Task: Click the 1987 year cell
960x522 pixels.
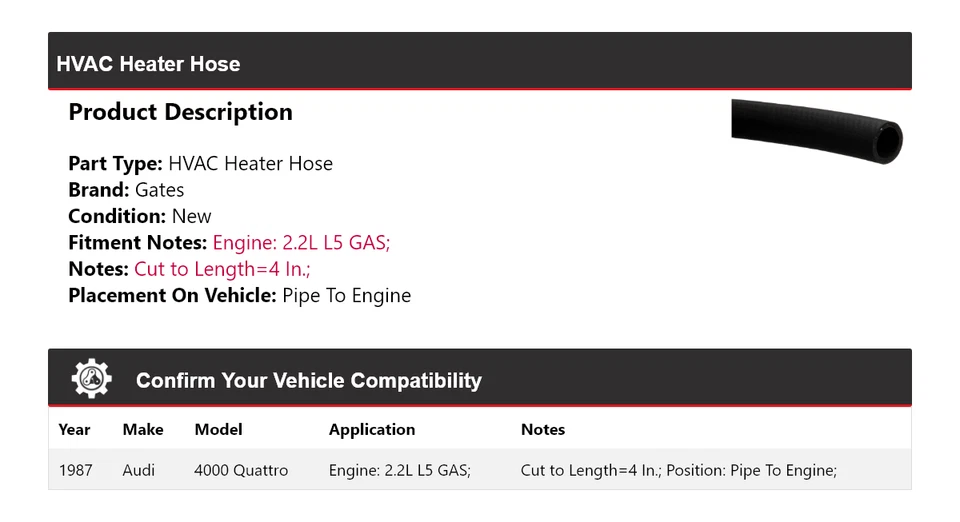Action: 75,470
